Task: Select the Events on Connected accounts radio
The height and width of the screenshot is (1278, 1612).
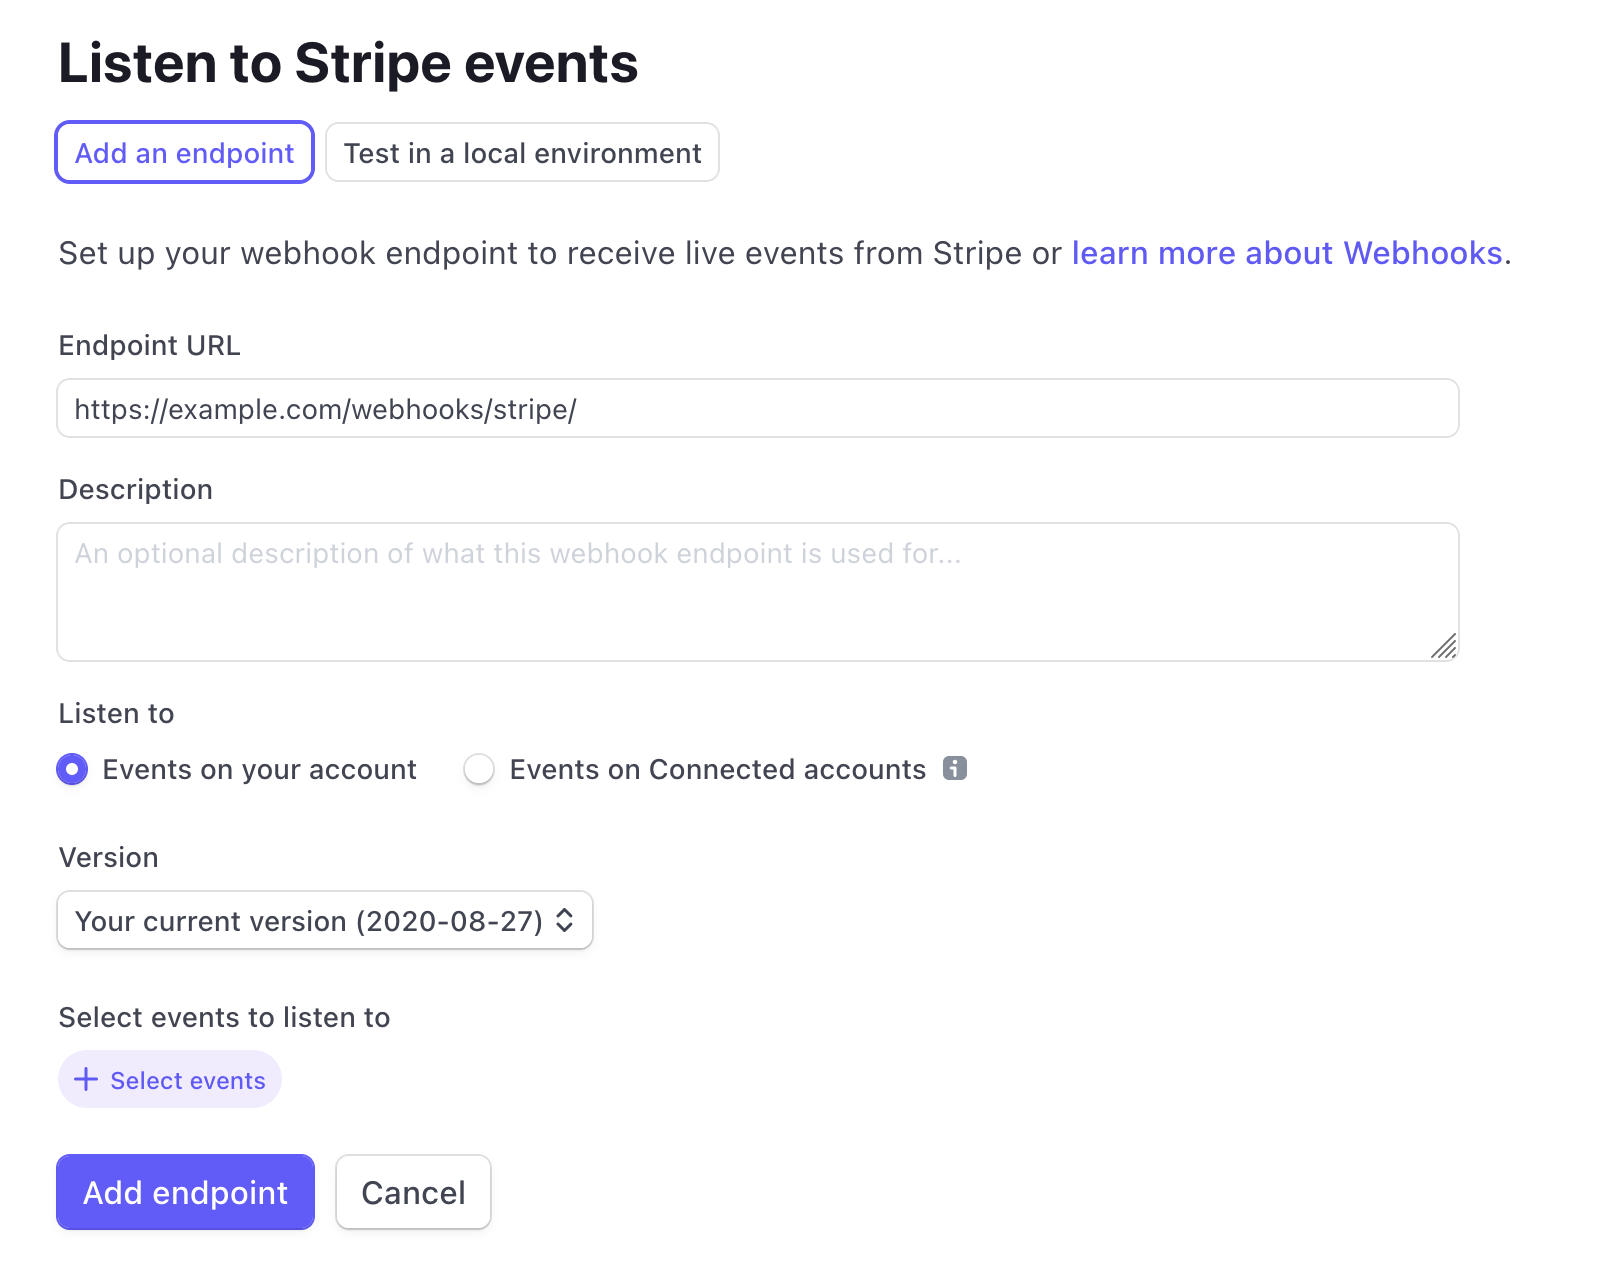Action: (x=479, y=769)
